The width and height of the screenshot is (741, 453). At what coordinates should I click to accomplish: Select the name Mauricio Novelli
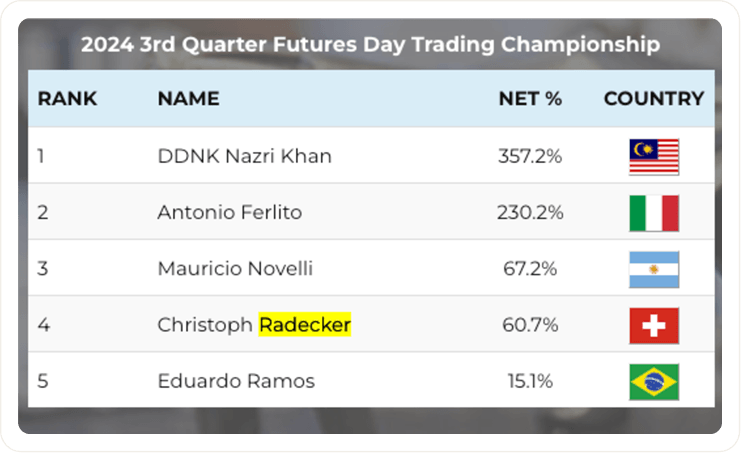235,269
